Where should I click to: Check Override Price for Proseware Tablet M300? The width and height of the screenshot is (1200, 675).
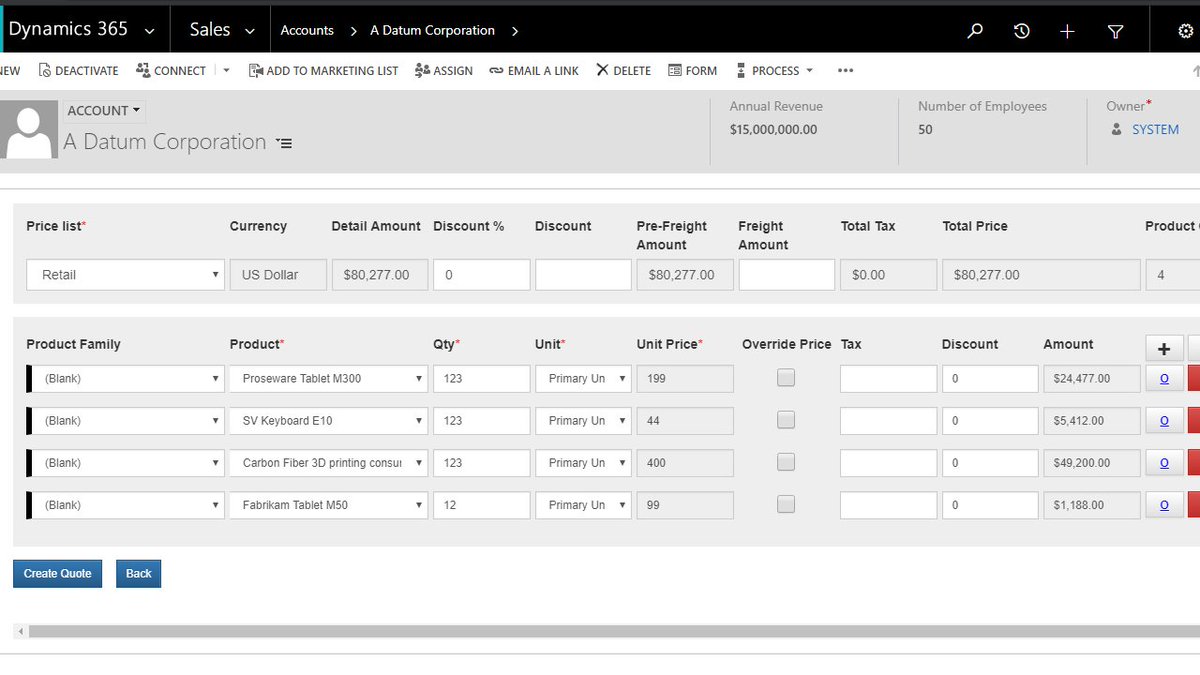[x=786, y=378]
